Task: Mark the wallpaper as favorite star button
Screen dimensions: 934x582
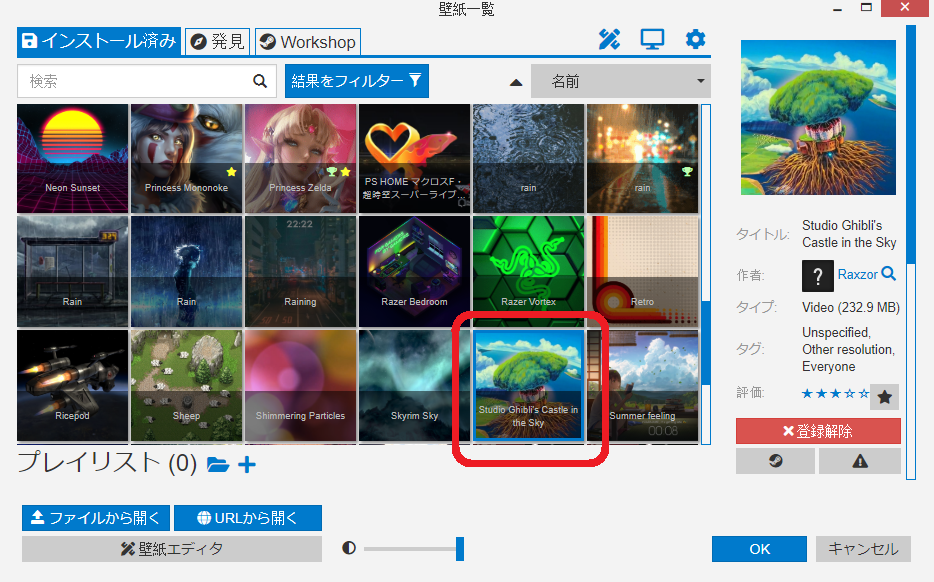Action: click(x=885, y=397)
